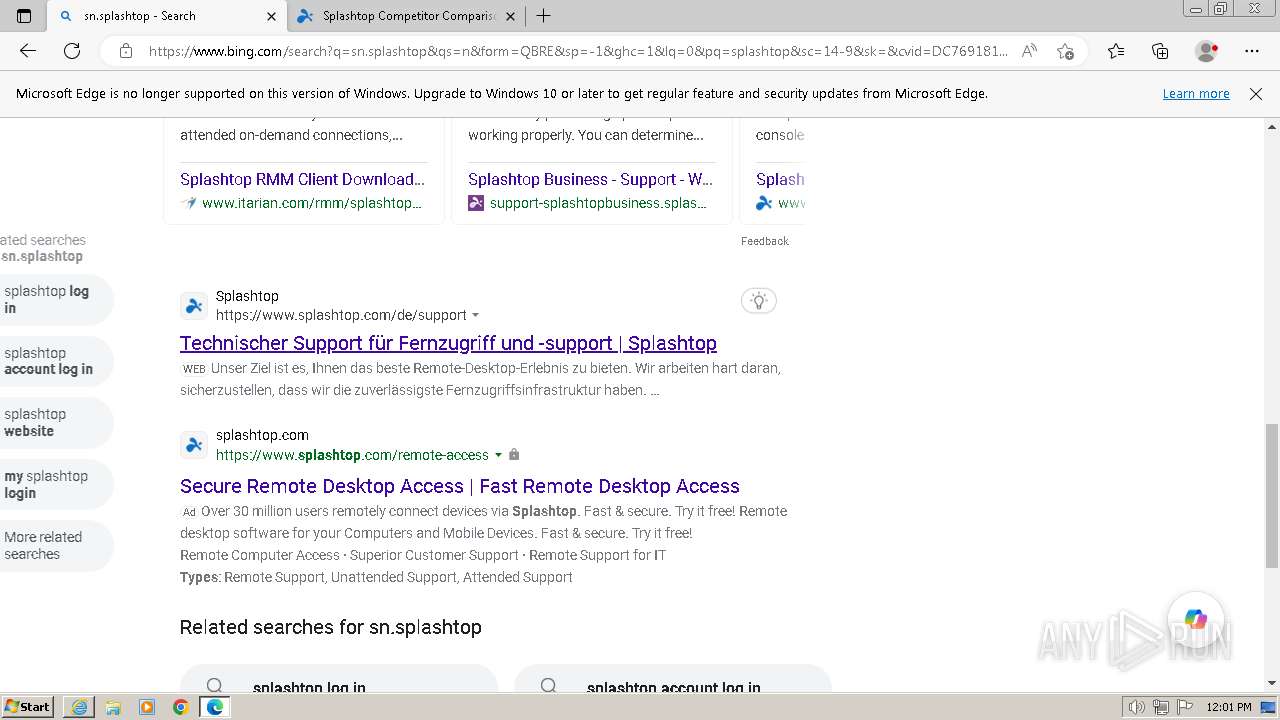Switch to Splashtop Competitor Comparison tab

point(406,16)
